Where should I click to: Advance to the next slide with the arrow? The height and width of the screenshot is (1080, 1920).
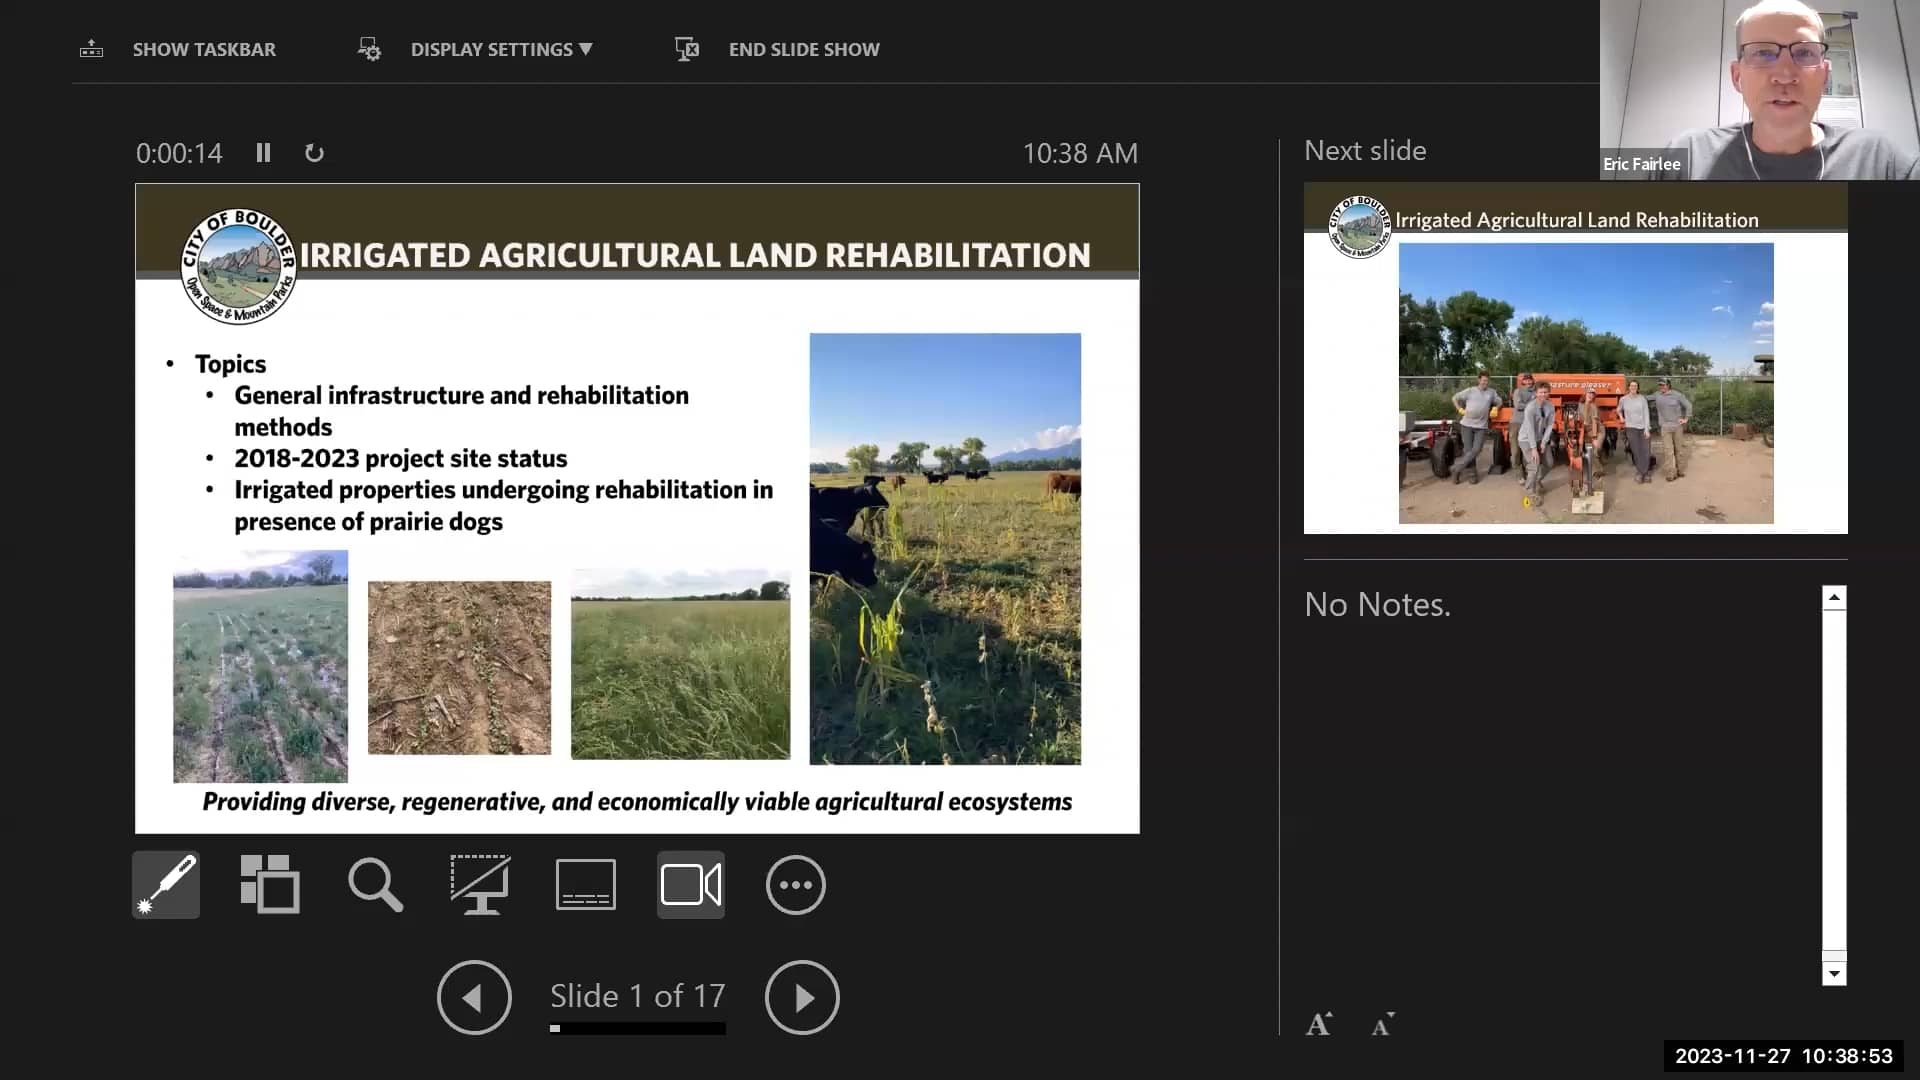point(802,997)
